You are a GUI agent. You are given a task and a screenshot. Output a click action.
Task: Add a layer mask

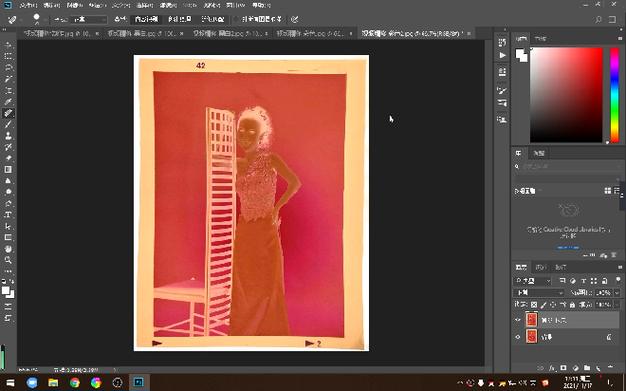click(x=563, y=368)
